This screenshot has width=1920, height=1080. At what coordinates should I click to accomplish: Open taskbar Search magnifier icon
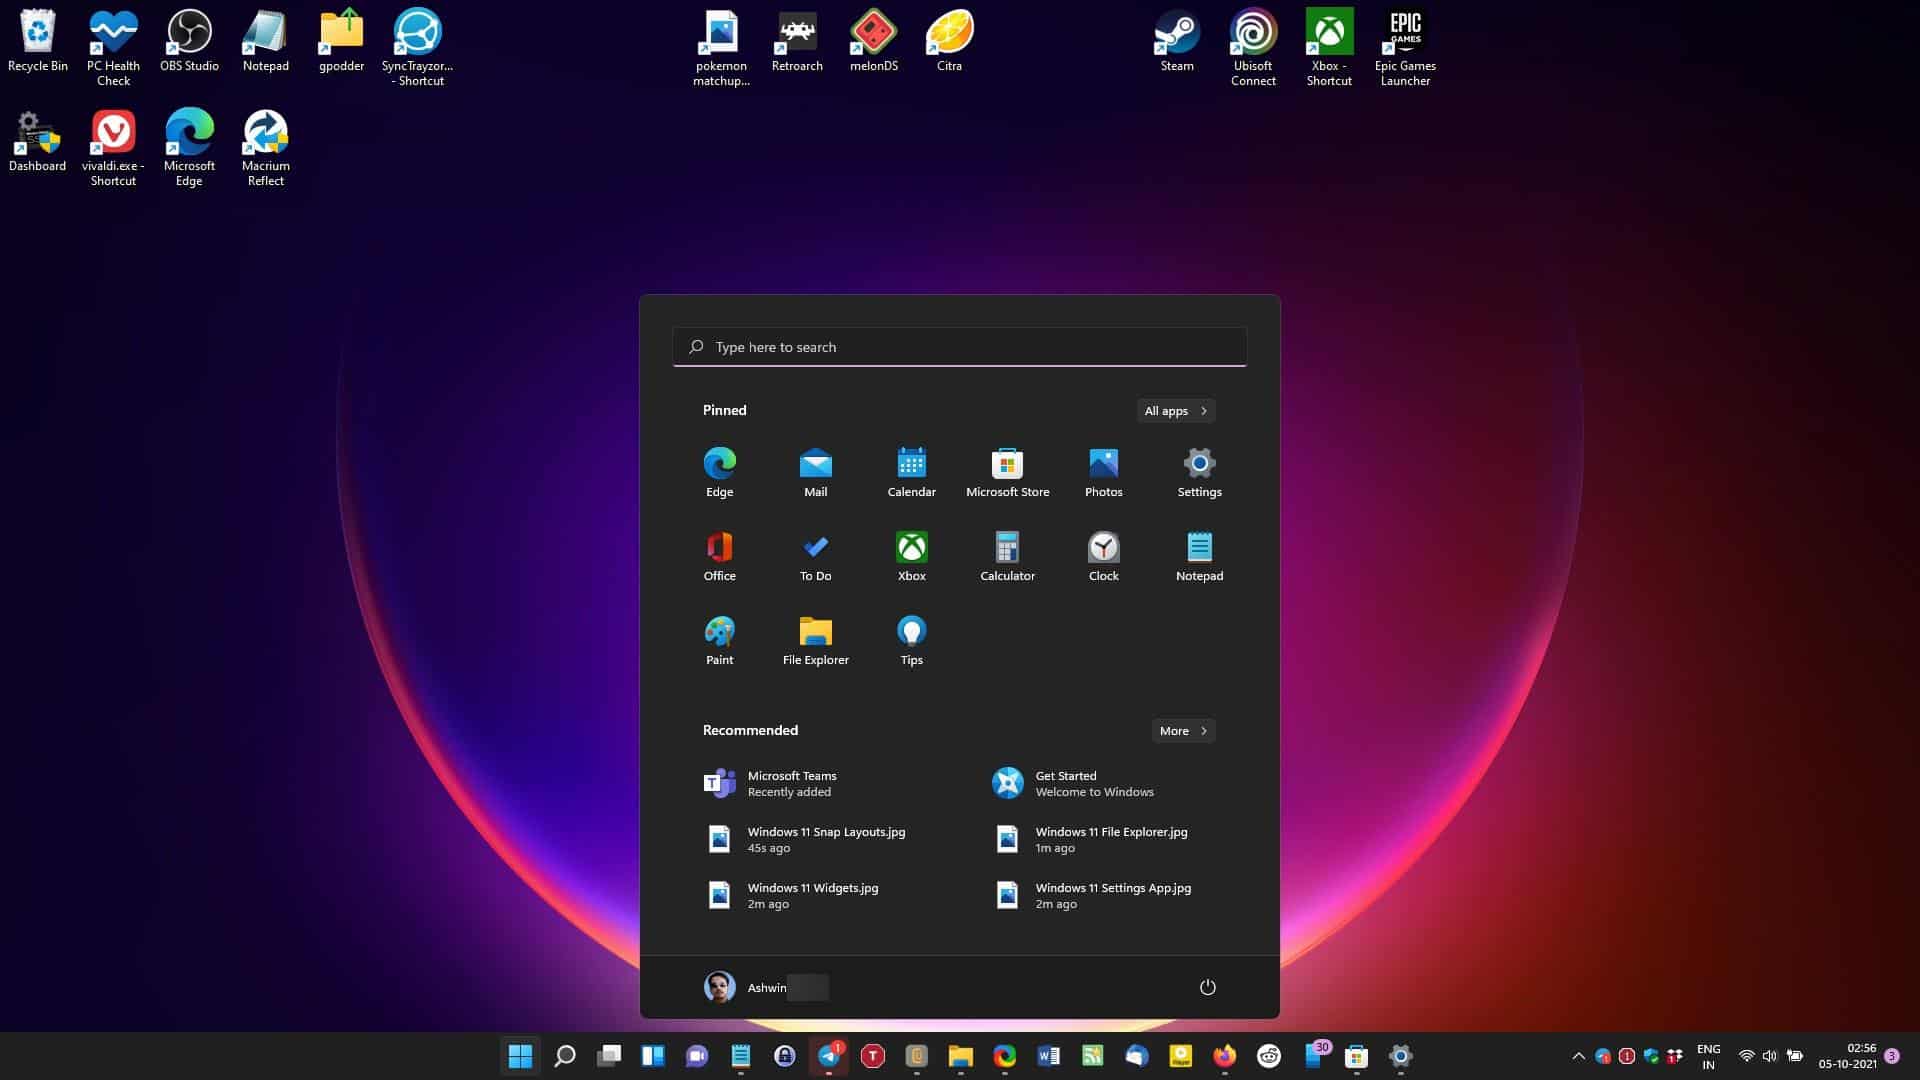(x=565, y=1056)
